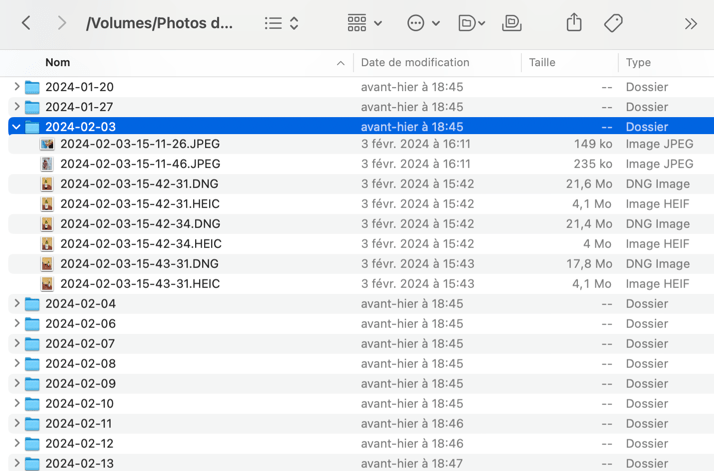Click the tag icon to edit tags
The width and height of the screenshot is (714, 471).
tap(614, 23)
